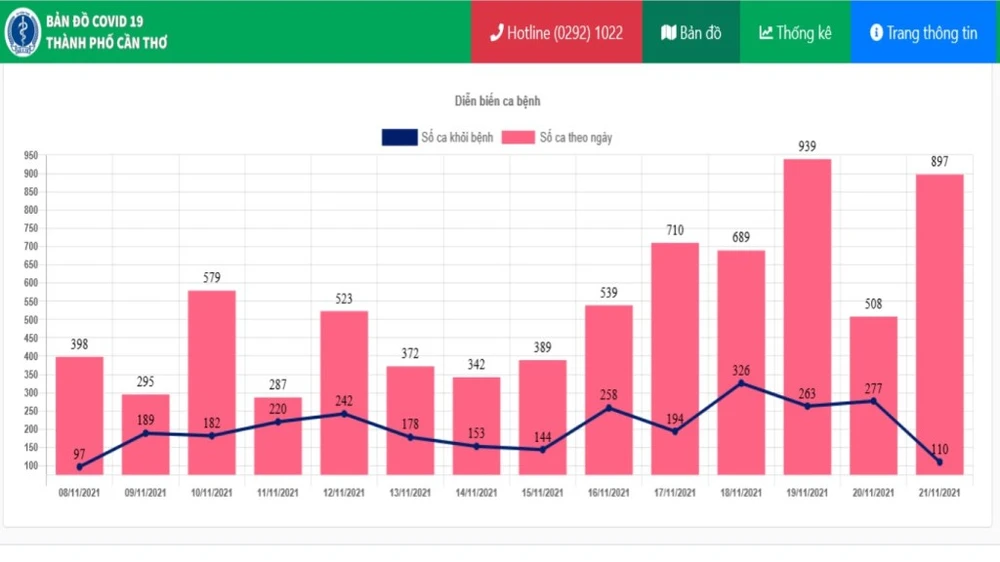Switch to the Bản đồ tab
The width and height of the screenshot is (1000, 562).
point(691,33)
